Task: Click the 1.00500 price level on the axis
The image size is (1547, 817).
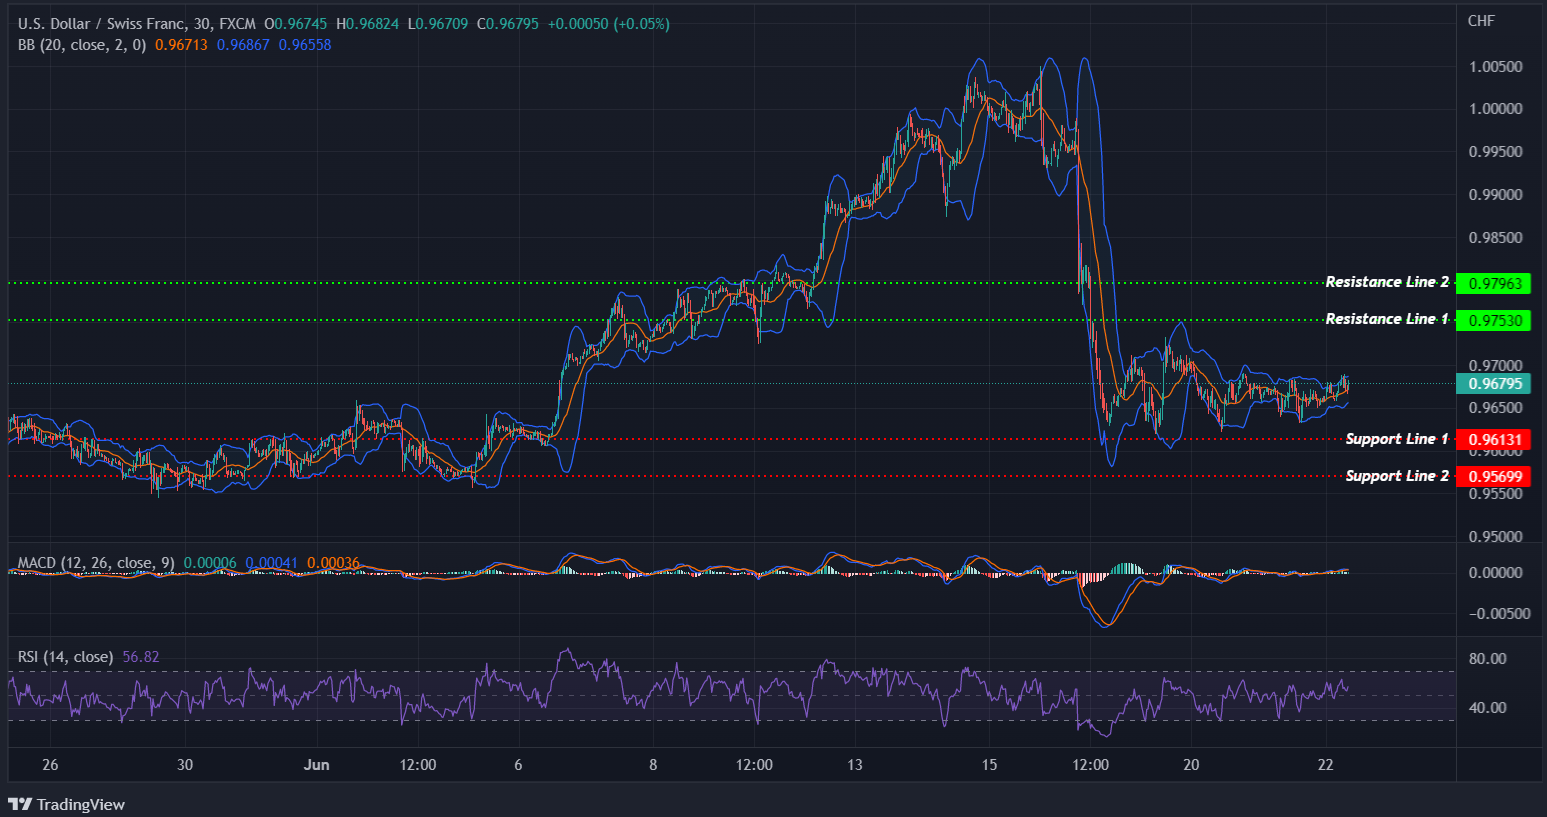Action: pos(1498,66)
